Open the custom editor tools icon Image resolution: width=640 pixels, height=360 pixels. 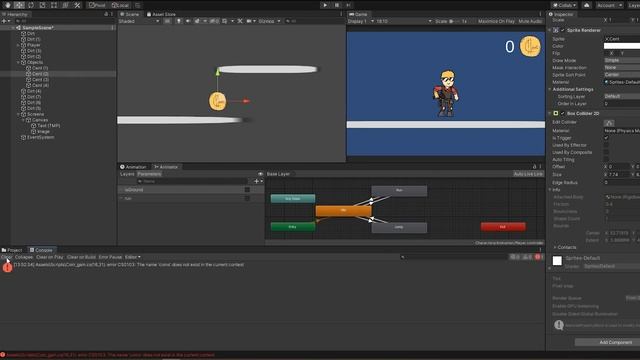click(77, 5)
